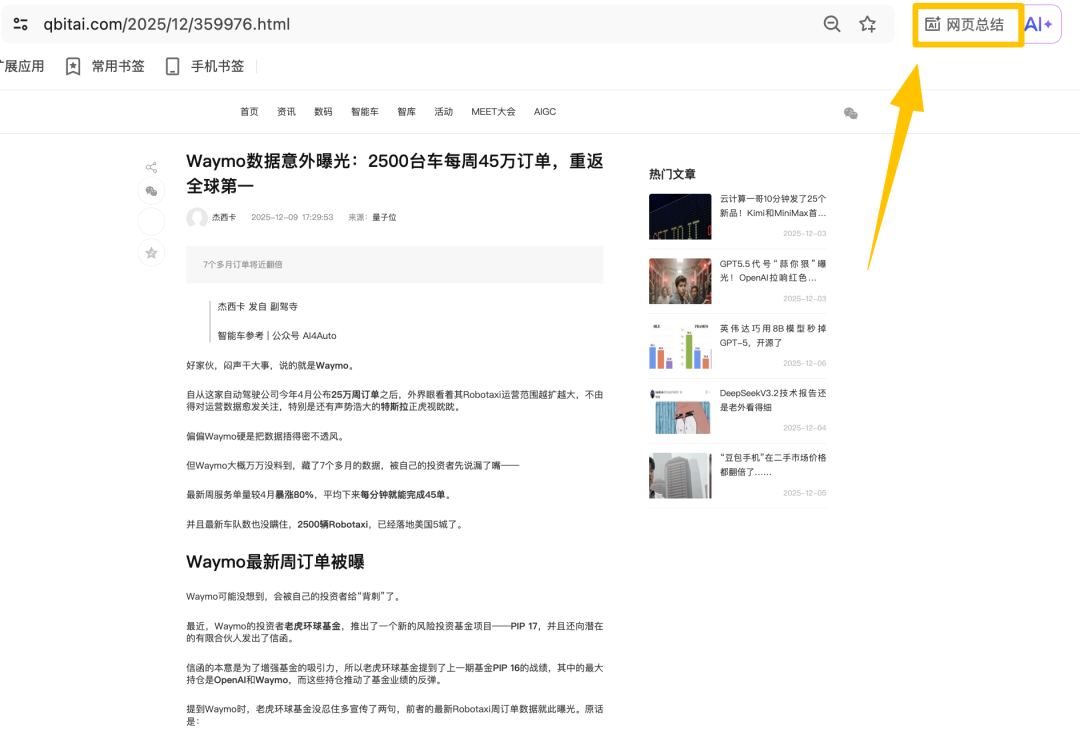Click the 热门文章 section heading
The width and height of the screenshot is (1080, 742).
point(672,174)
